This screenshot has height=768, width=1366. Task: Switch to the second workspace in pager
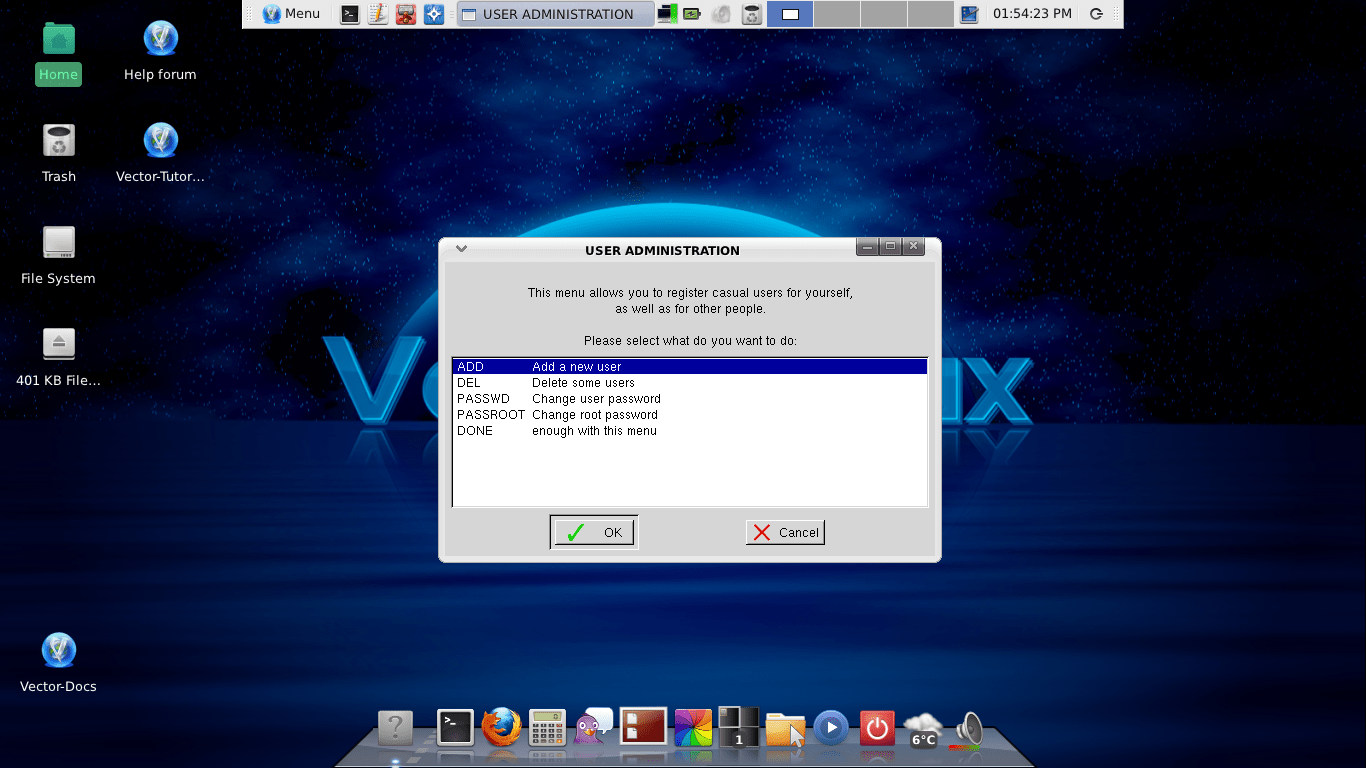click(837, 14)
